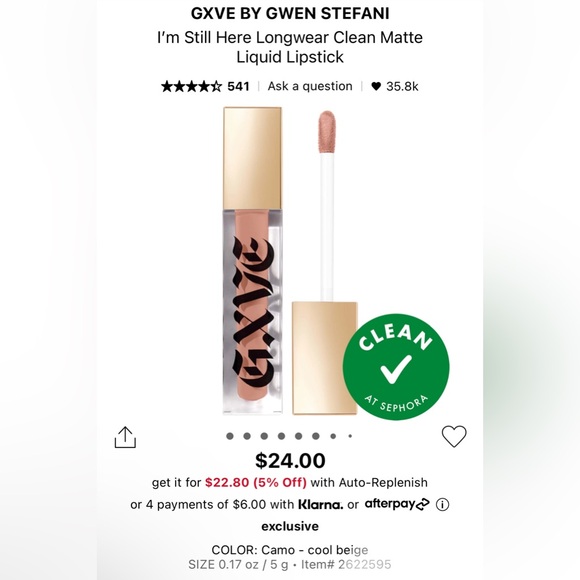Image resolution: width=580 pixels, height=580 pixels.
Task: Jump to the fourth carousel dot
Action: click(281, 436)
